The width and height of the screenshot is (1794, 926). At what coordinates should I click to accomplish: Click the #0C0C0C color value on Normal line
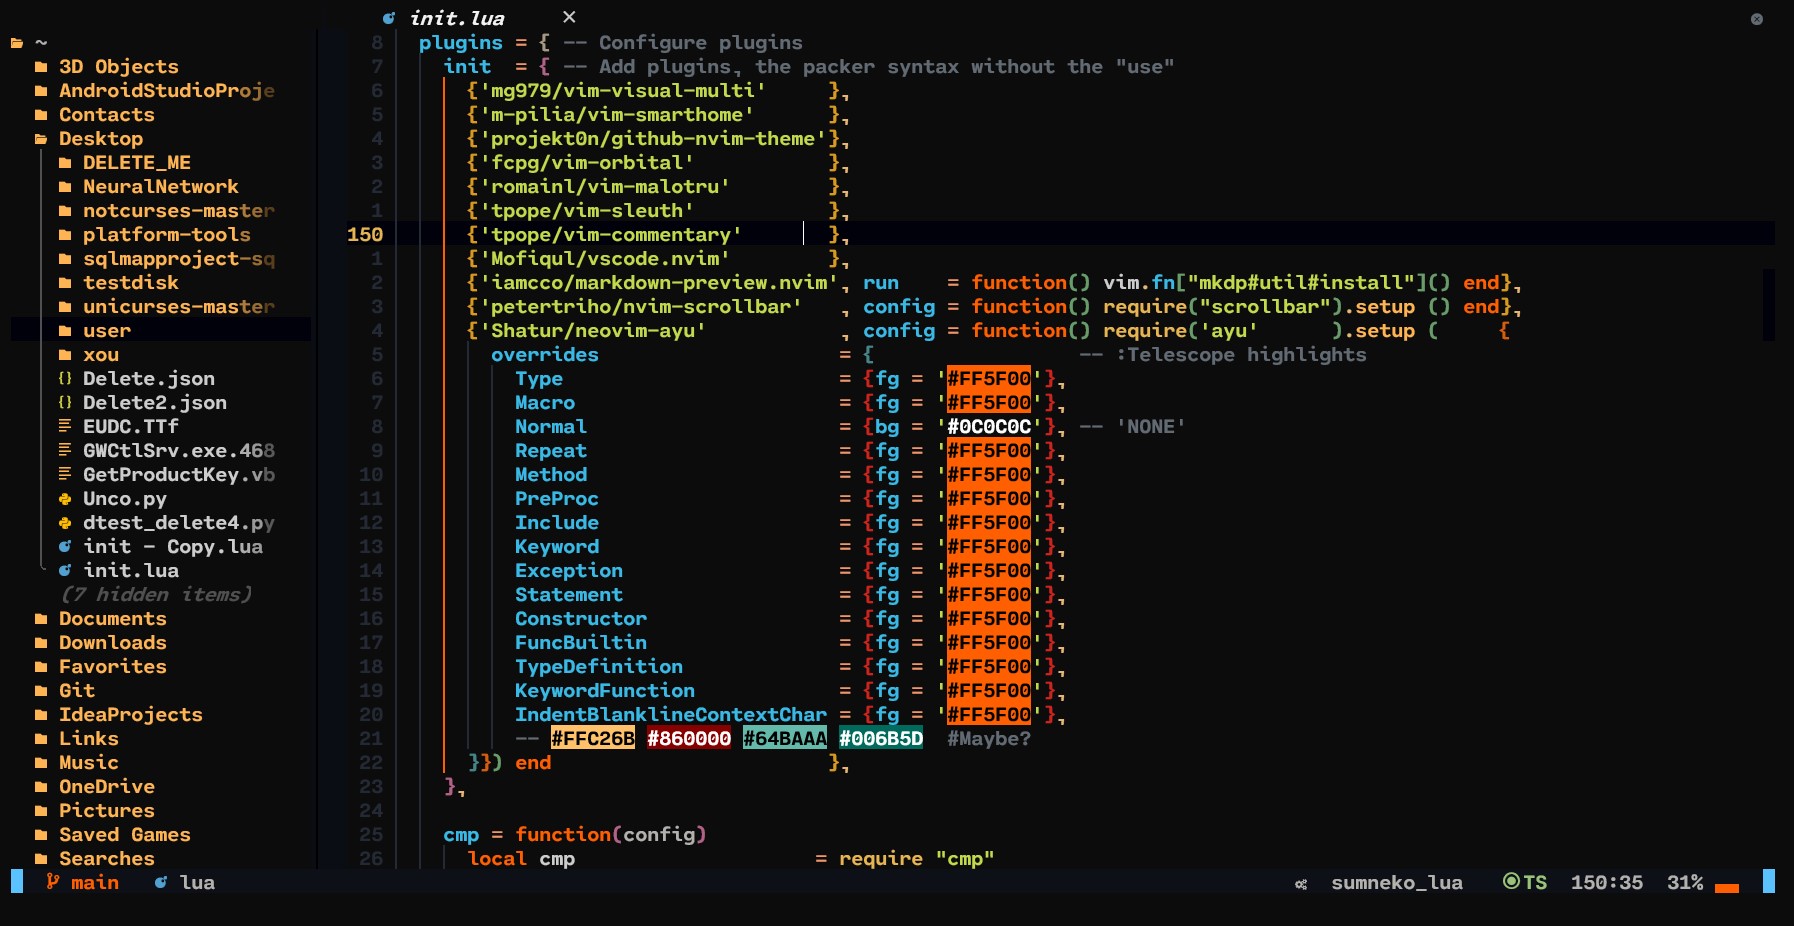pyautogui.click(x=989, y=427)
